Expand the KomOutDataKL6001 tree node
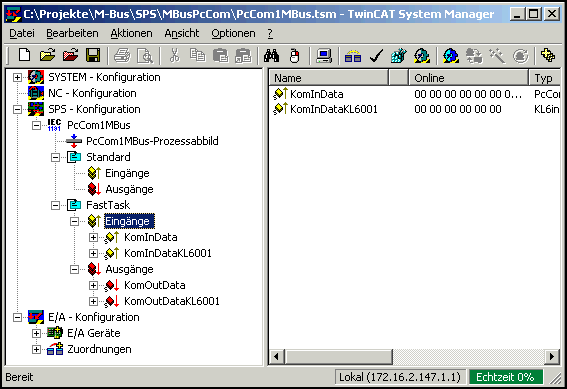 point(93,302)
